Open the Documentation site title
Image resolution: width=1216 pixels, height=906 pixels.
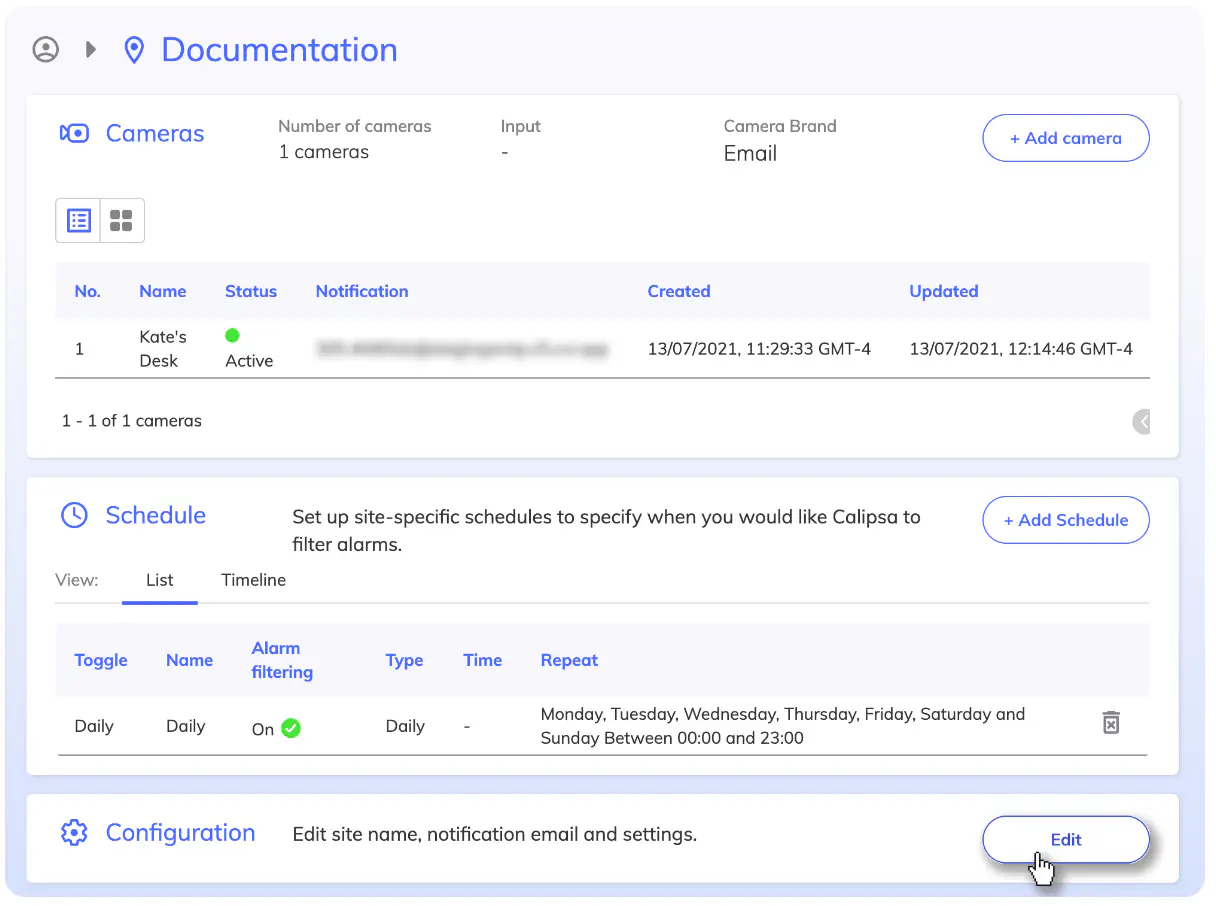(x=279, y=50)
